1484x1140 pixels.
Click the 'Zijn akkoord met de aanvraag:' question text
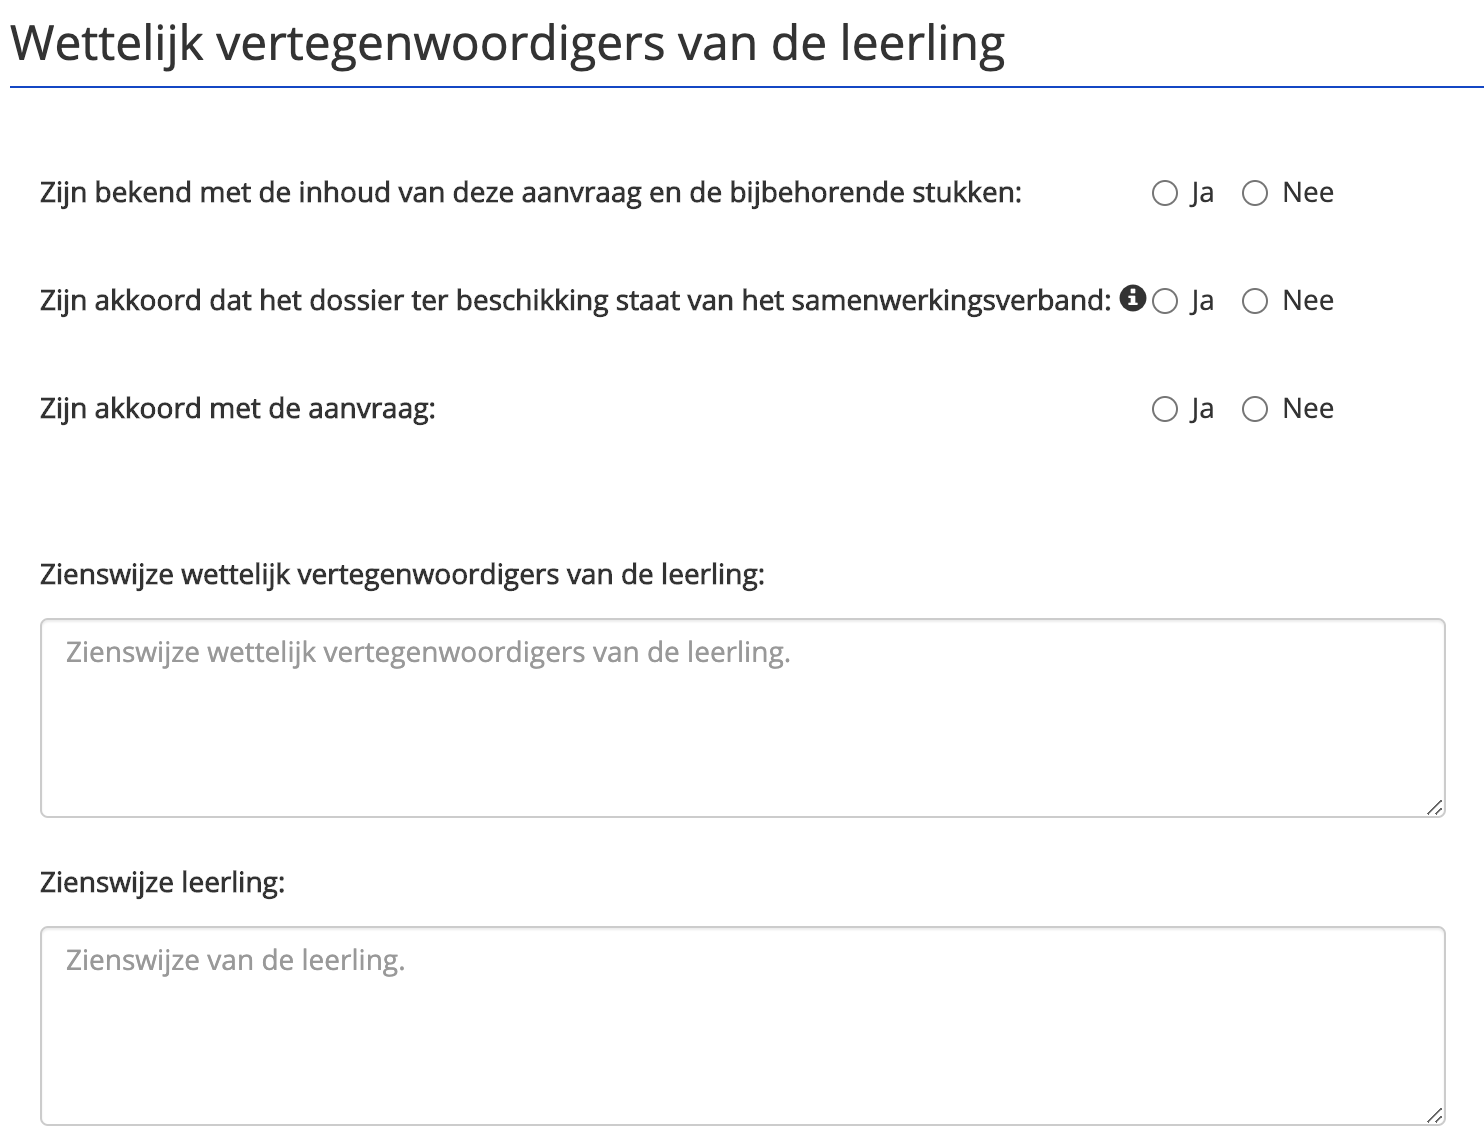coord(238,409)
